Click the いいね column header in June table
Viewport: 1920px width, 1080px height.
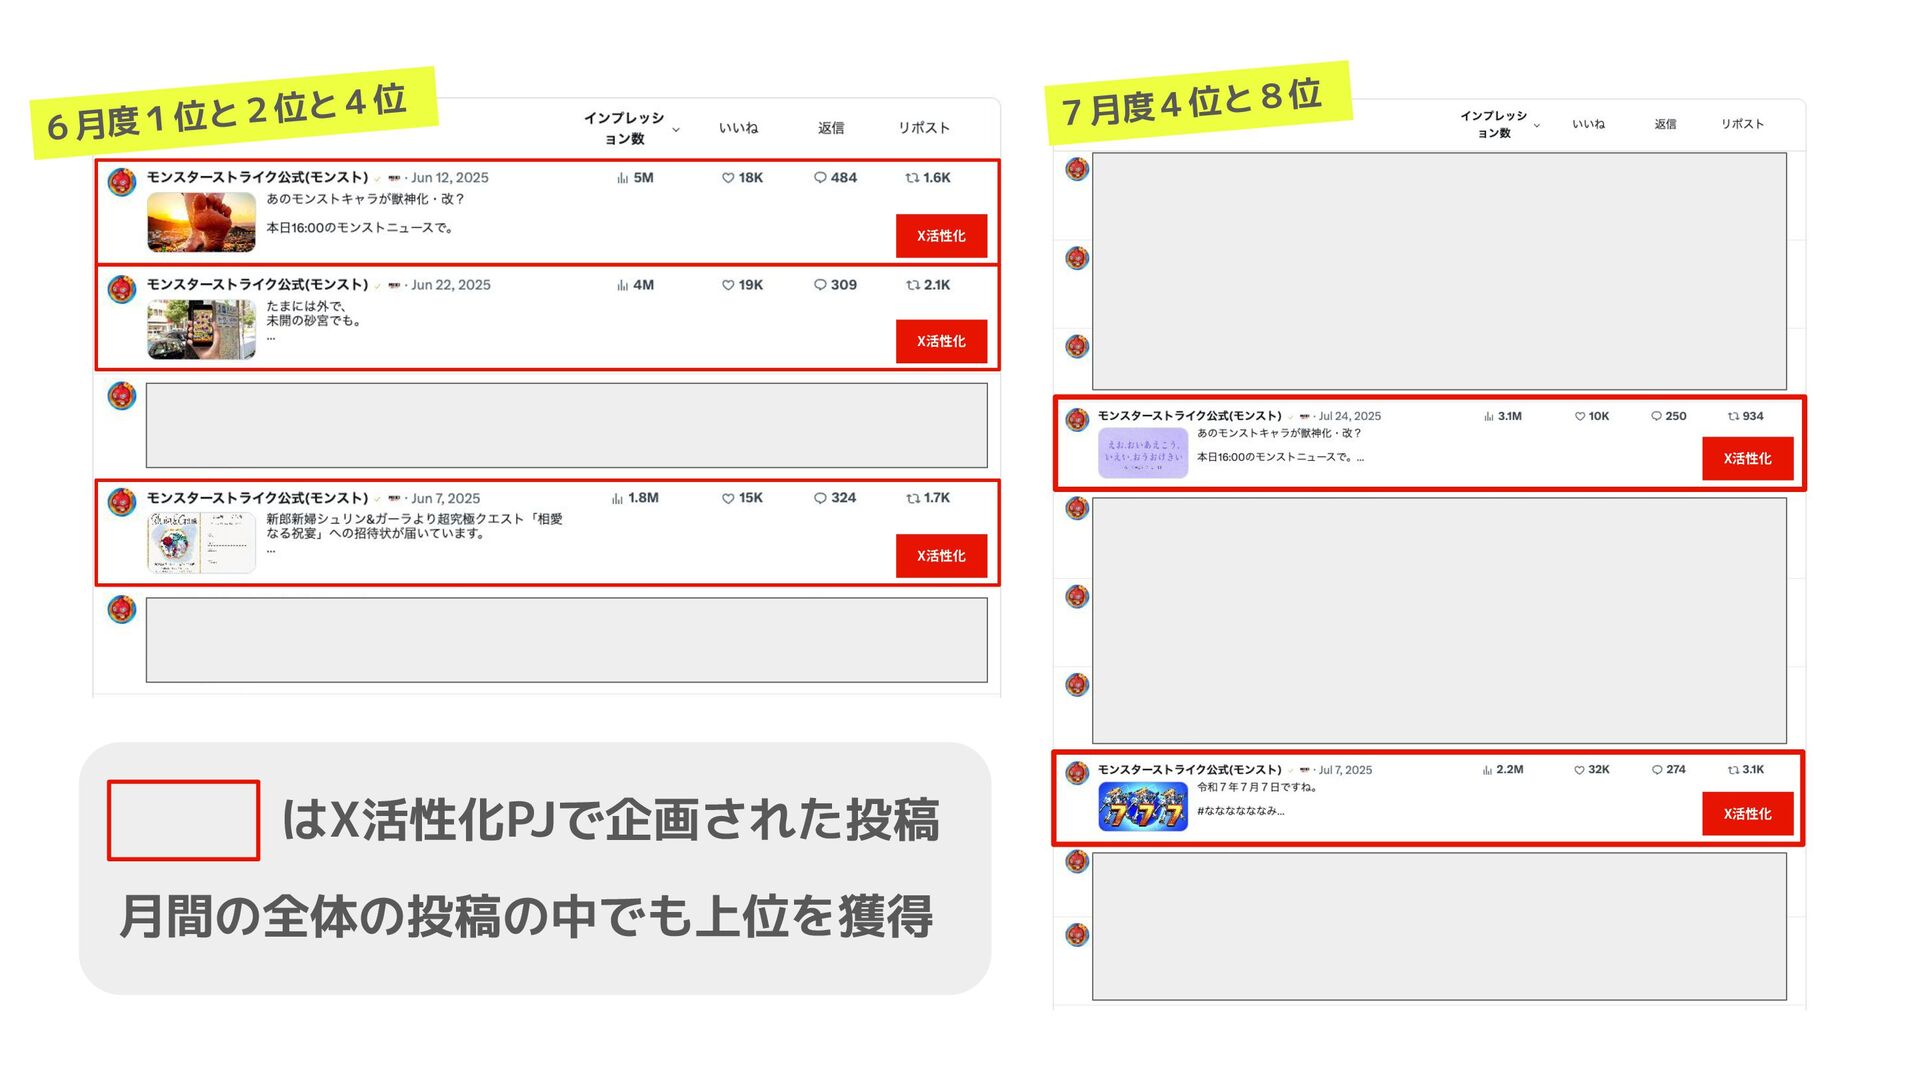point(739,128)
